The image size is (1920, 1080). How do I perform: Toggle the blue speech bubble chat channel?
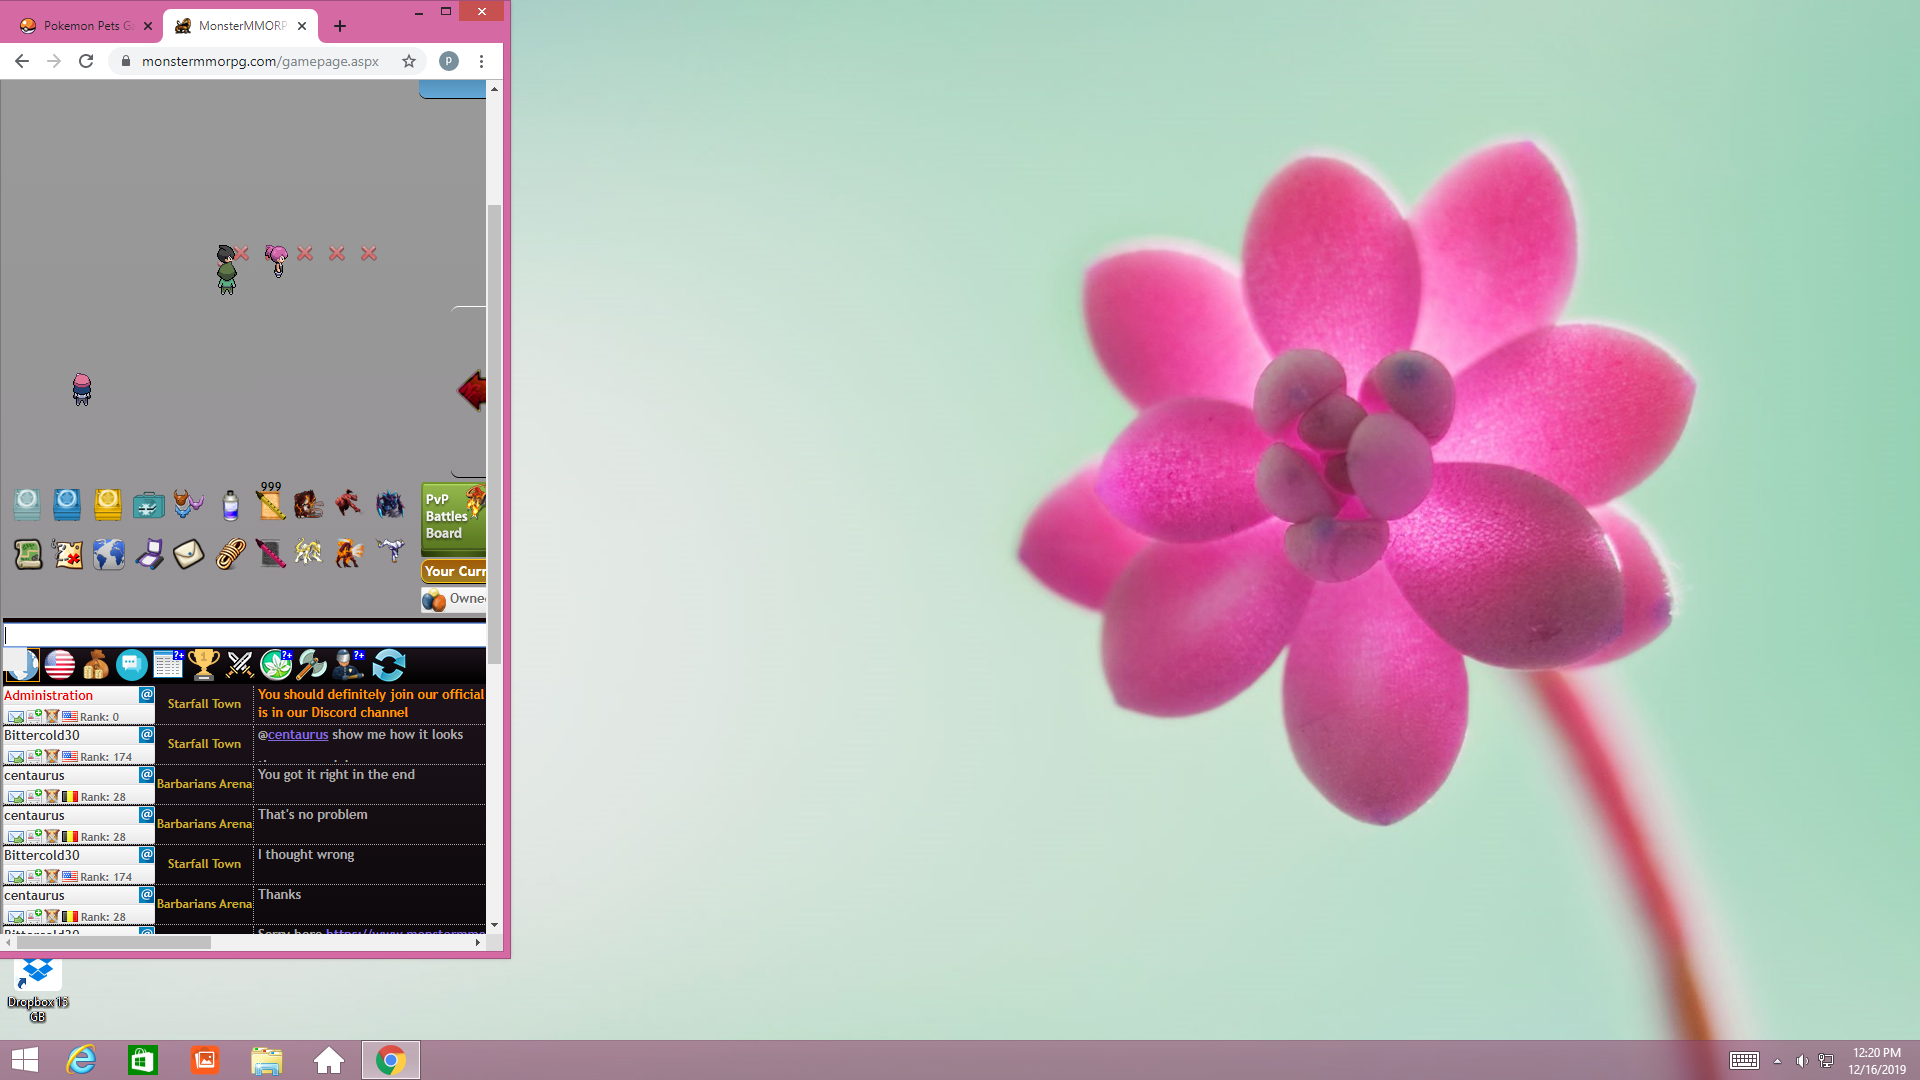[x=131, y=664]
